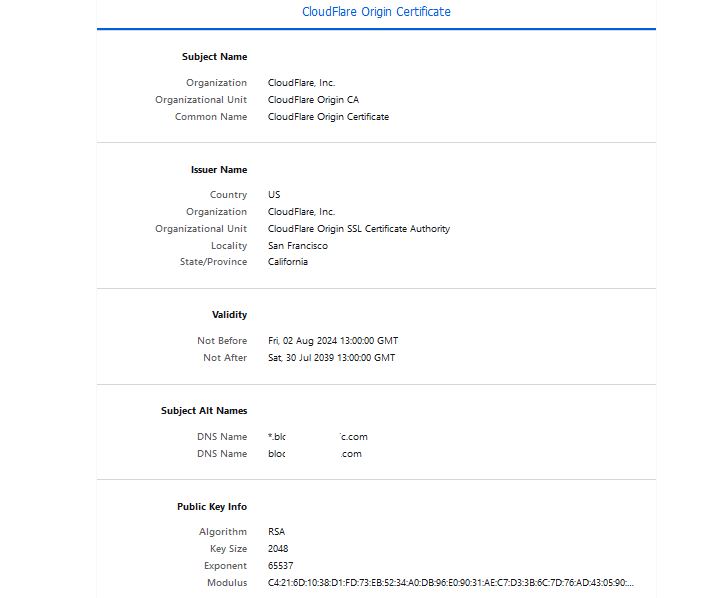Click the Modulus hex value 'C4:21:6D...'
The width and height of the screenshot is (712, 598).
pyautogui.click(x=450, y=583)
